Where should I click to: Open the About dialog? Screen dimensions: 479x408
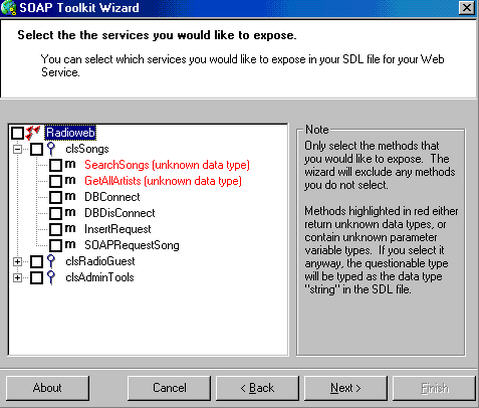pyautogui.click(x=47, y=388)
